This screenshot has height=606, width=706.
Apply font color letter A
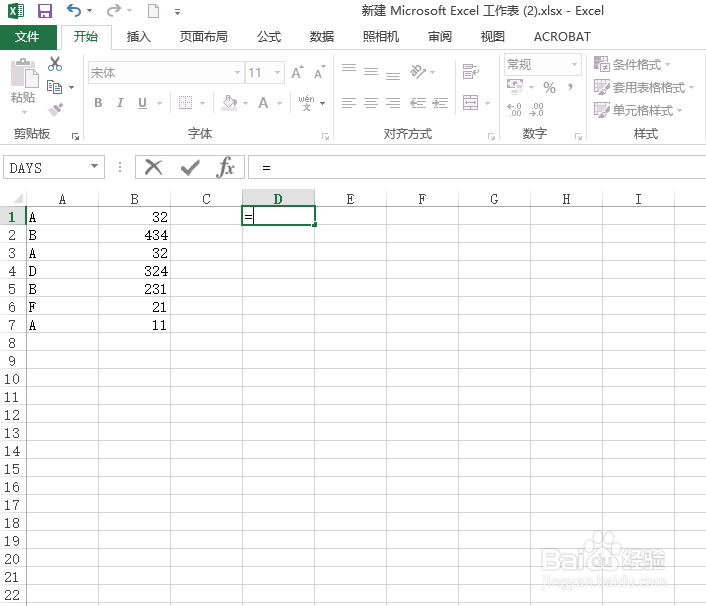point(263,103)
